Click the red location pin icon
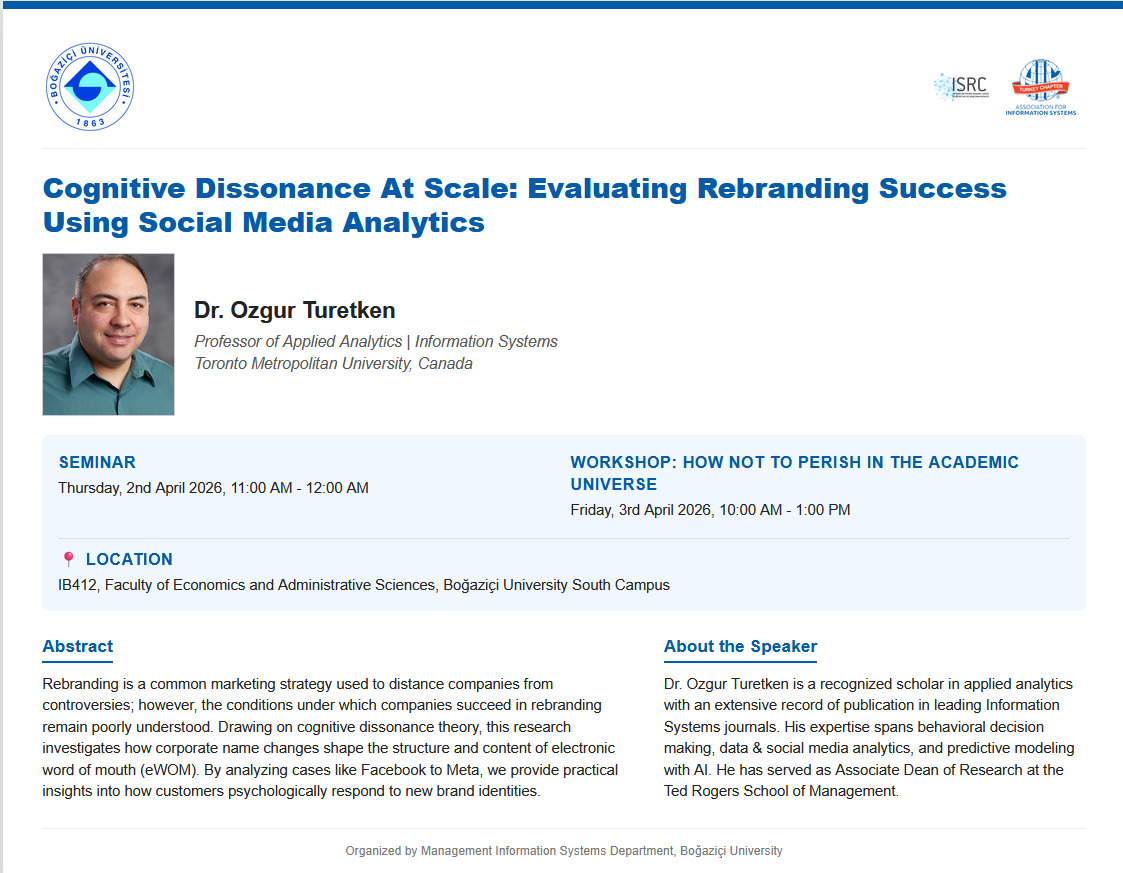This screenshot has width=1123, height=873. pos(68,559)
